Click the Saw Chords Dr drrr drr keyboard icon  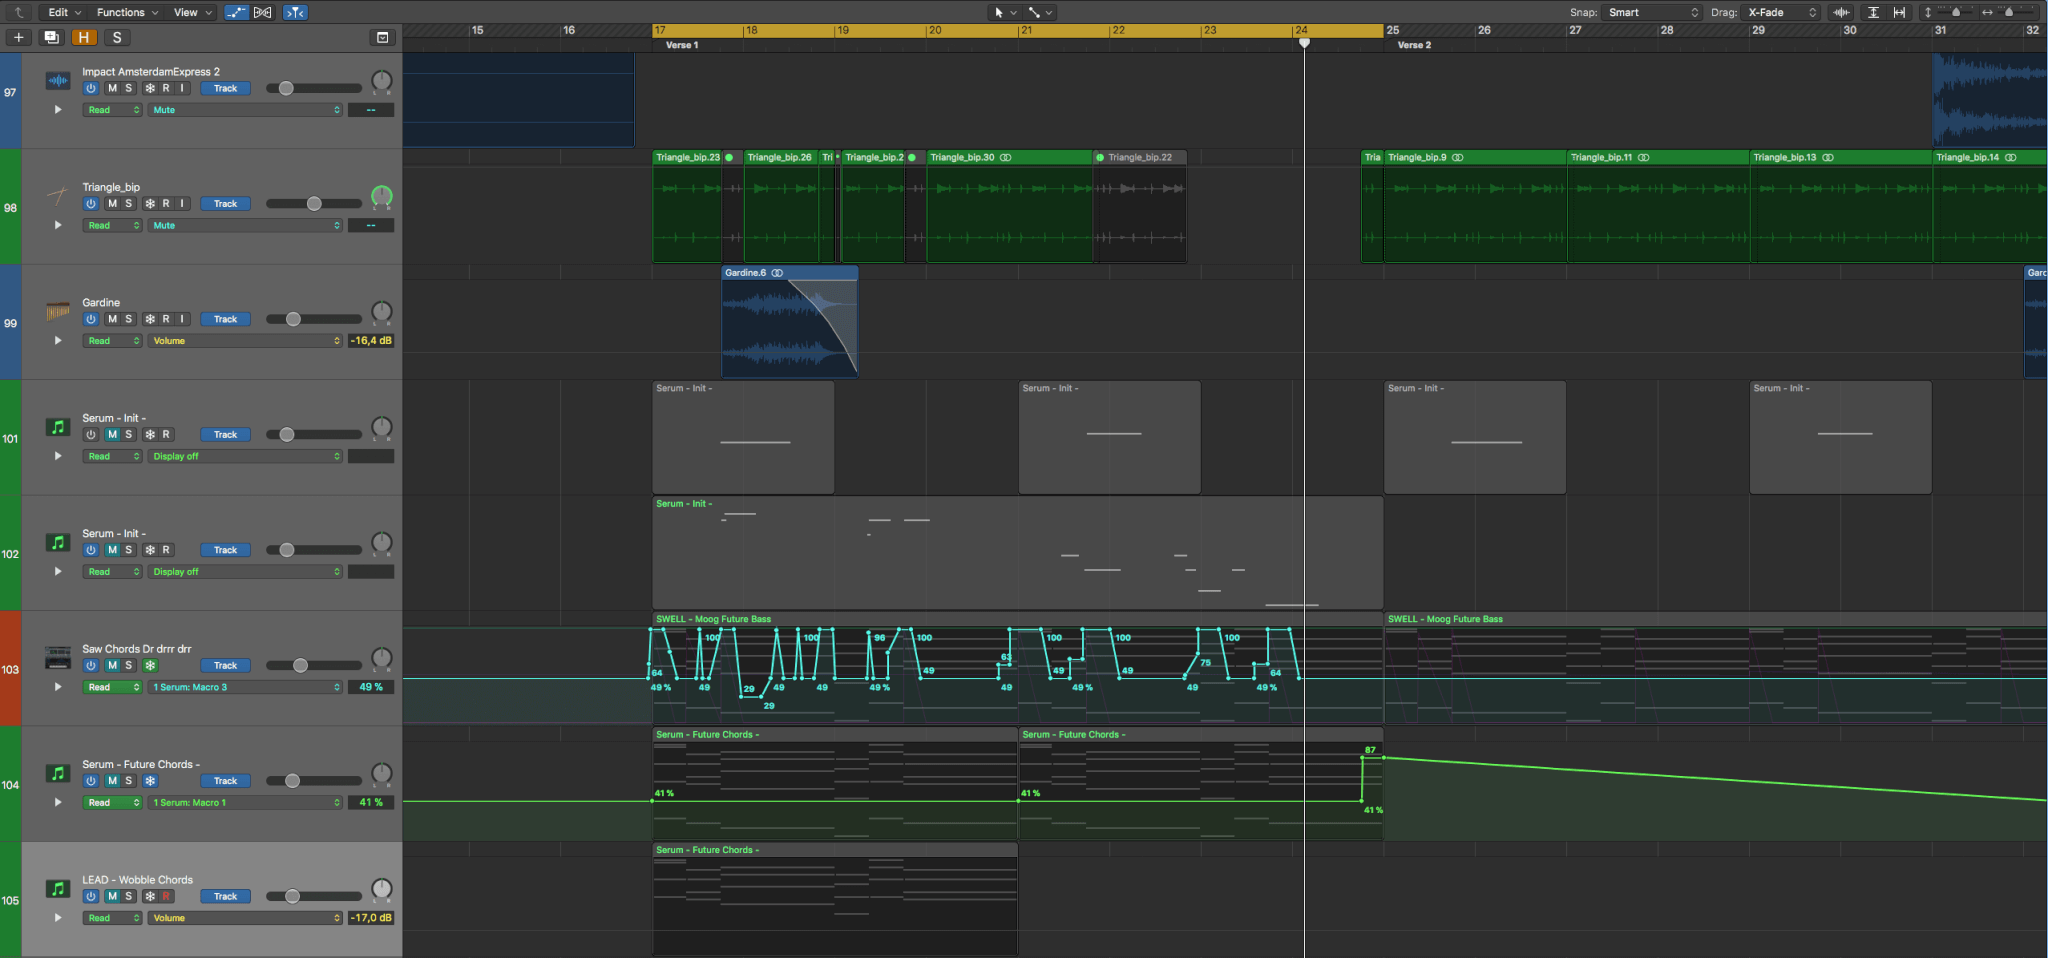tap(58, 657)
